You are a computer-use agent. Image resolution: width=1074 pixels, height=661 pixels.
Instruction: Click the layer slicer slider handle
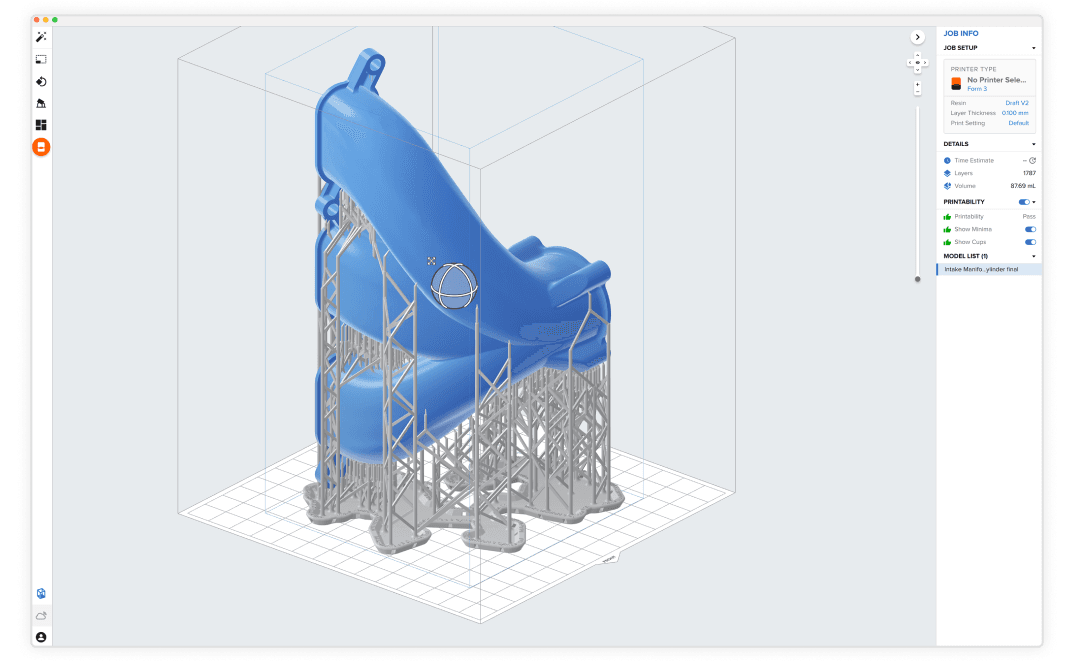pos(918,279)
